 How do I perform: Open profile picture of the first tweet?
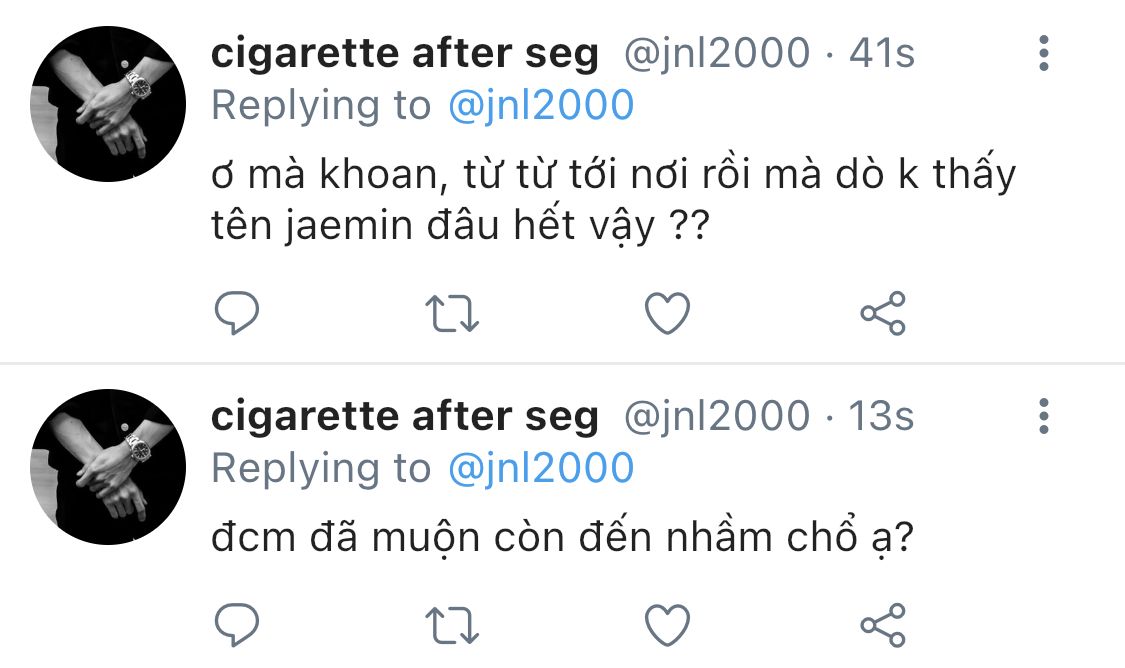click(x=108, y=104)
